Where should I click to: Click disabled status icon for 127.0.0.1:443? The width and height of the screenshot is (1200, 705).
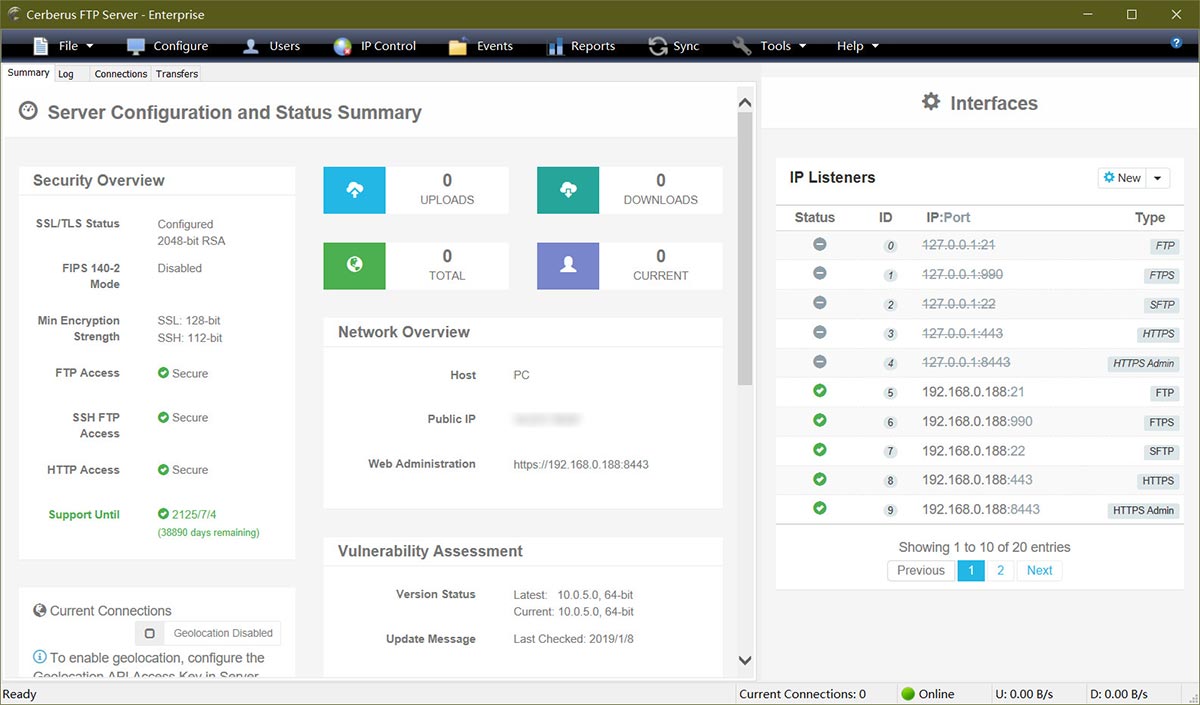(x=819, y=332)
